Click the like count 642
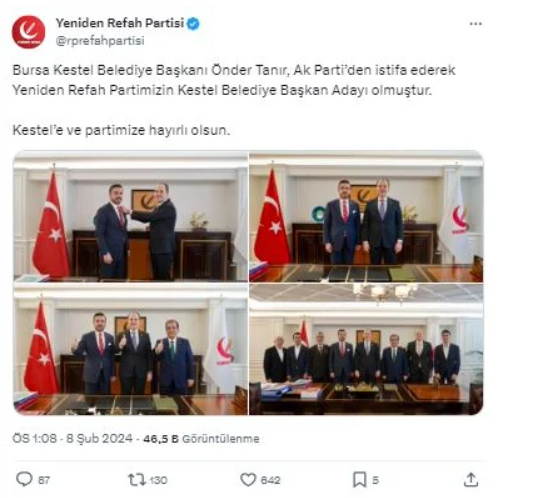Image resolution: width=534 pixels, height=498 pixels. (270, 480)
